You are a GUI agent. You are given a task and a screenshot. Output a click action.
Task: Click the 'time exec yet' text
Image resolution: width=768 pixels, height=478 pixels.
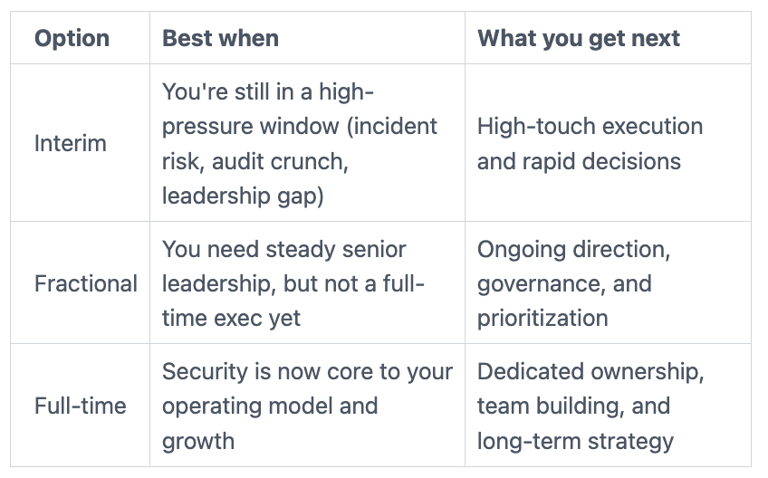pyautogui.click(x=231, y=318)
